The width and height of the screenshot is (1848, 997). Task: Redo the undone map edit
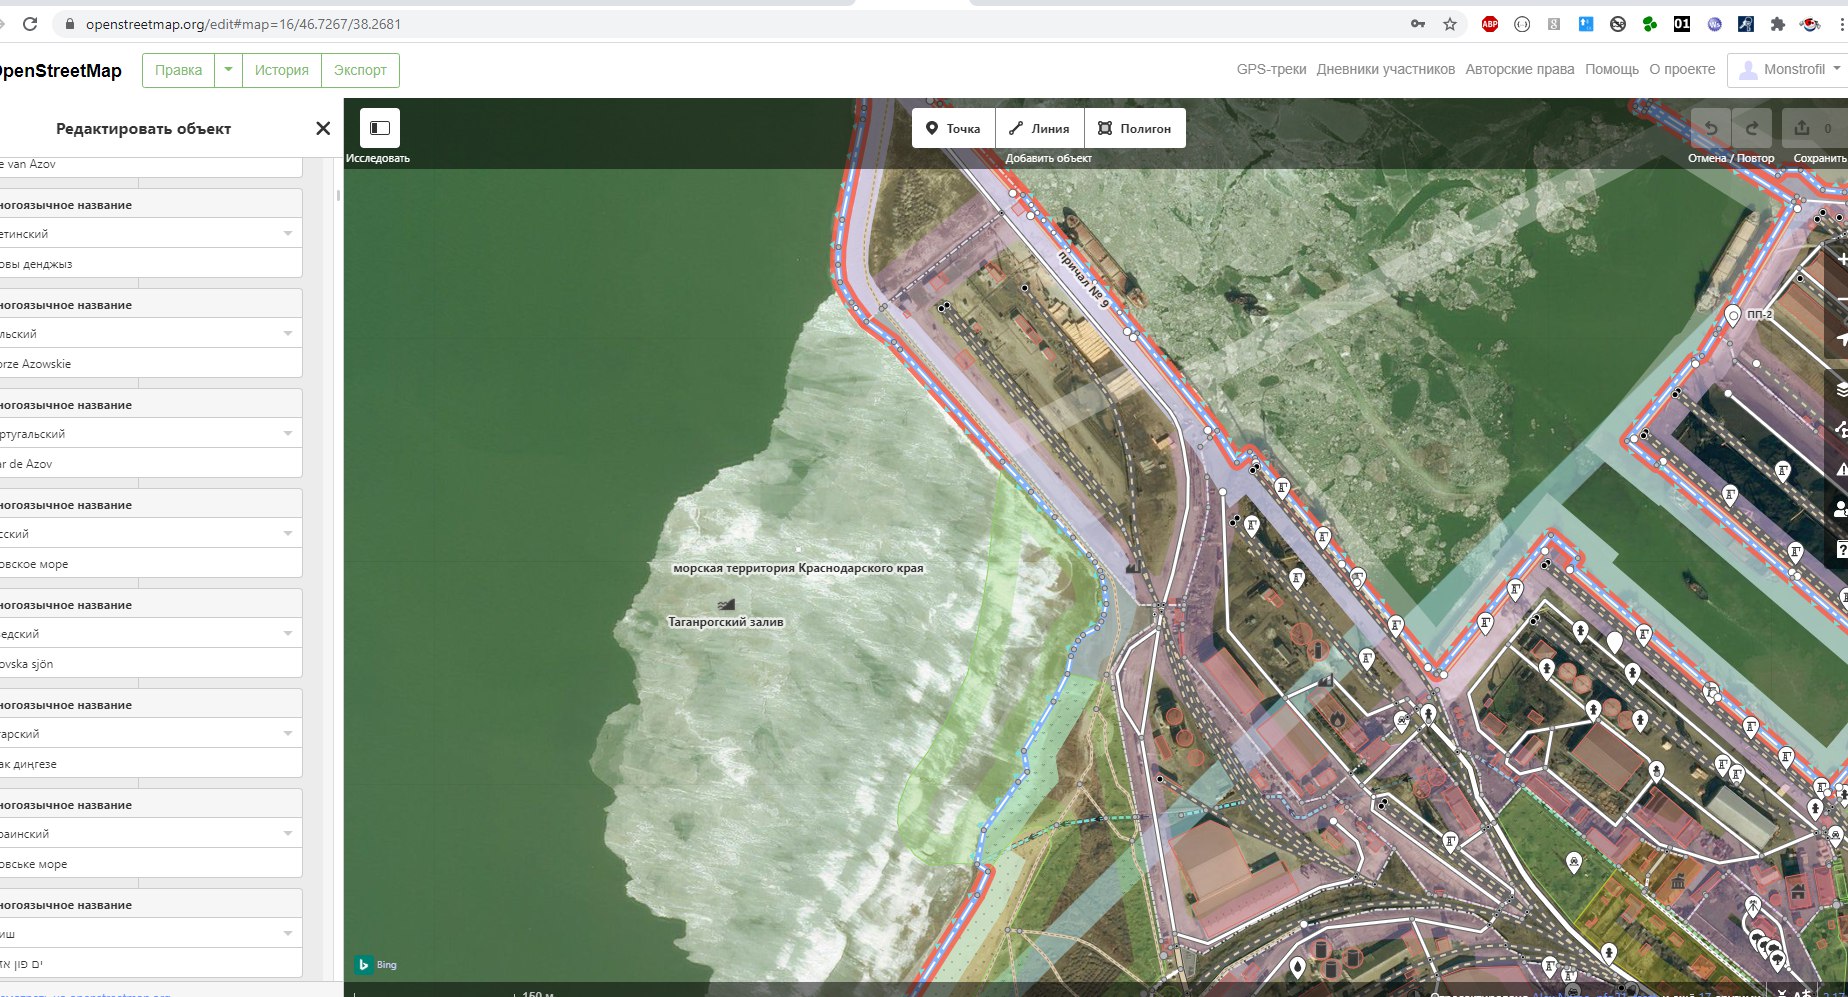(x=1752, y=128)
